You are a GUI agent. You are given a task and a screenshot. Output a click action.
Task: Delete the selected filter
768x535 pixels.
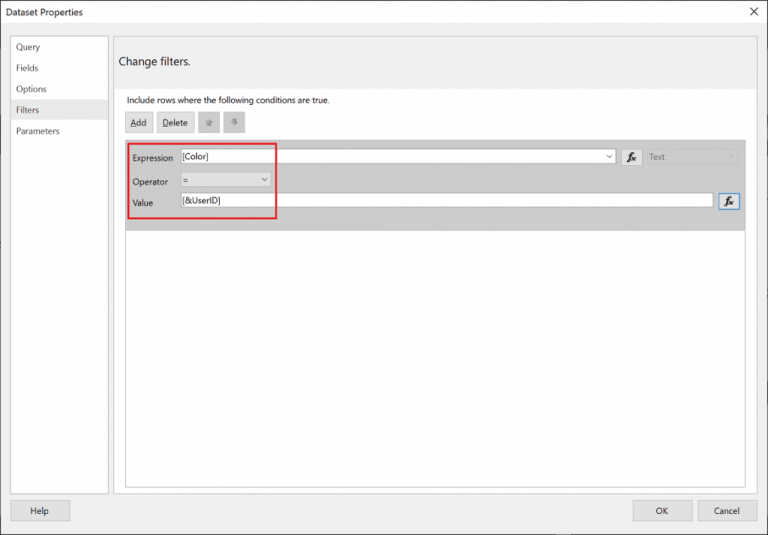coord(175,122)
